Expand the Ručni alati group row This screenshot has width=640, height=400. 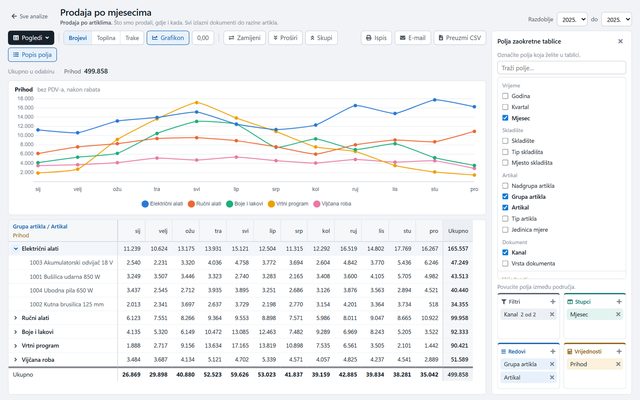point(16,318)
